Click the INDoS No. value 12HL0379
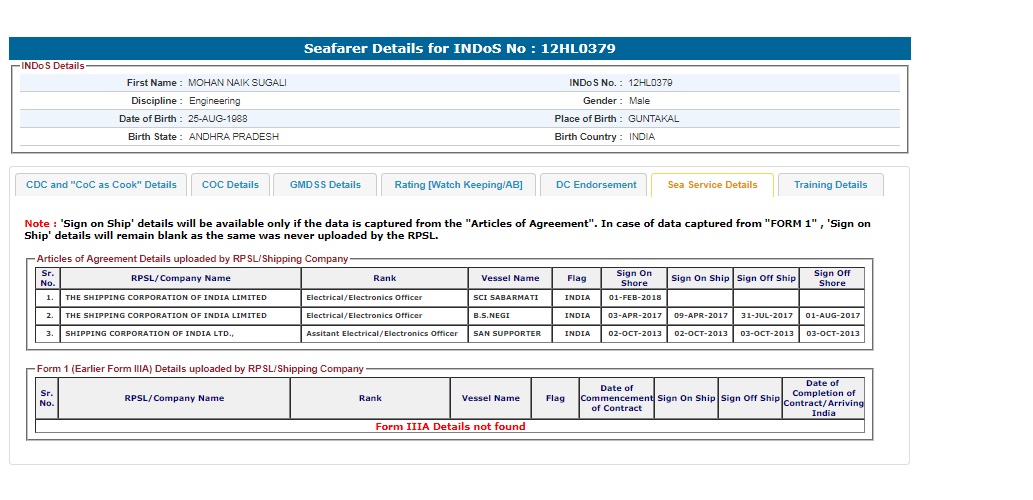 pyautogui.click(x=651, y=83)
